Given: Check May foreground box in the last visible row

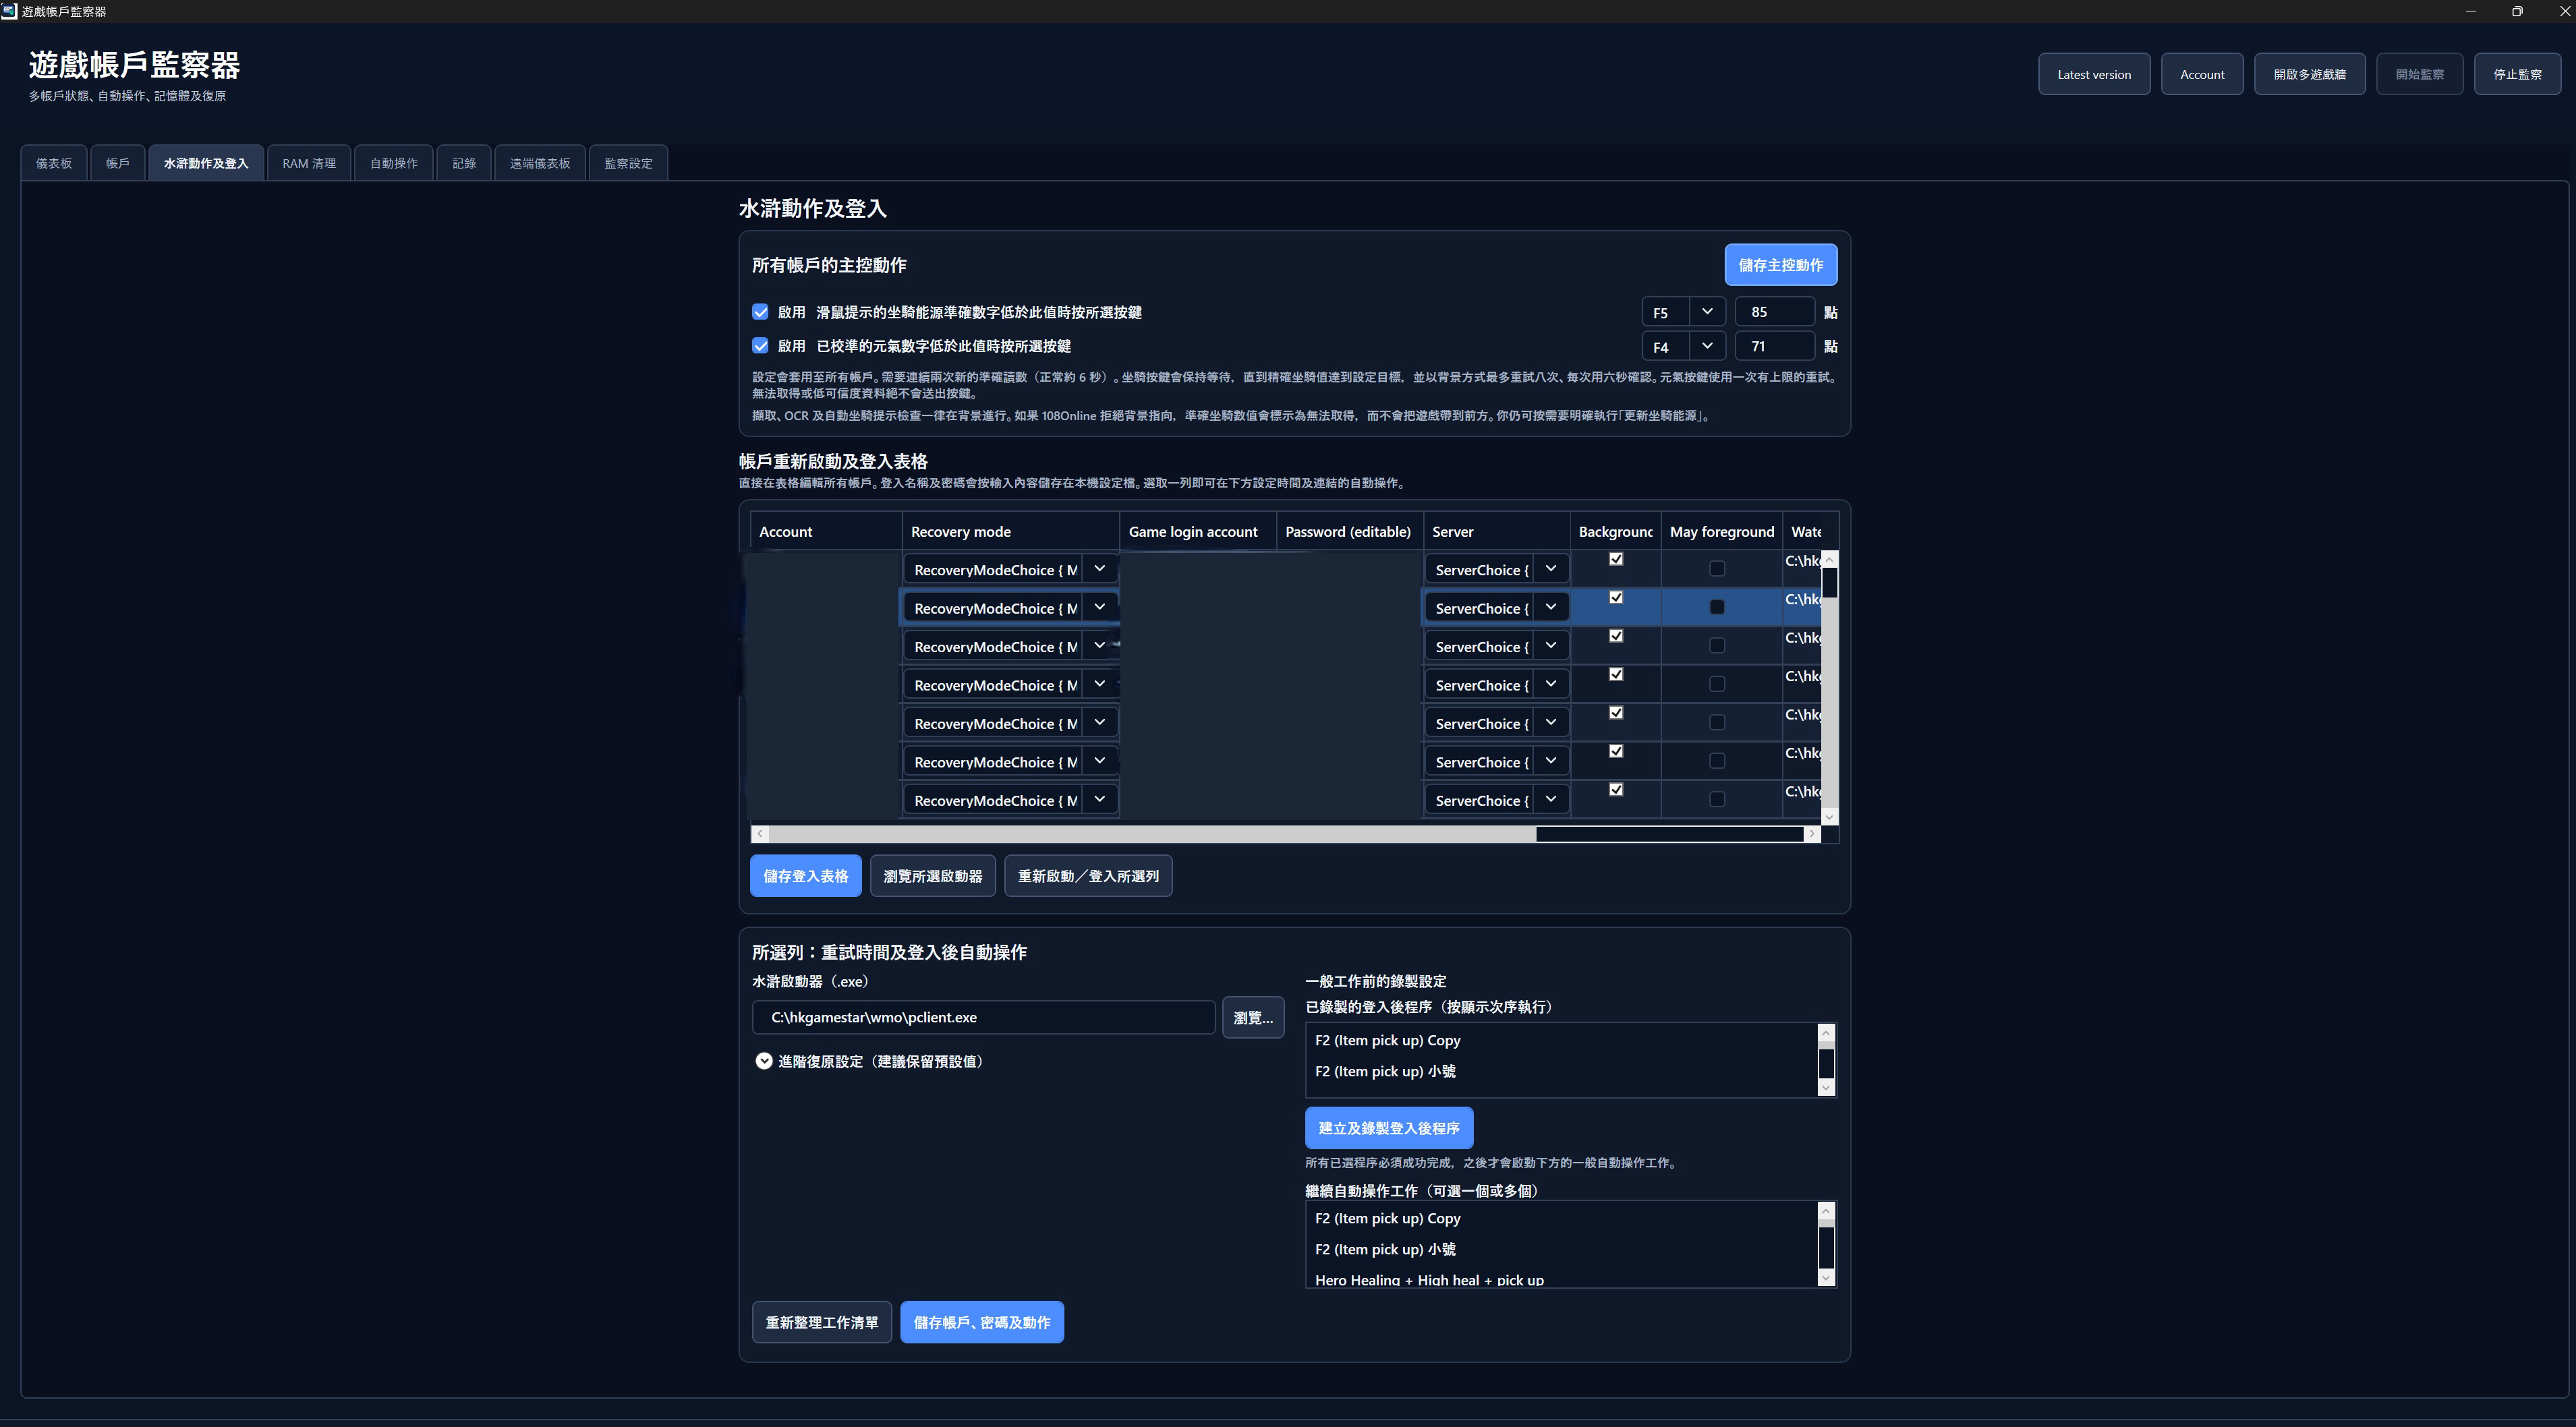Looking at the screenshot, I should click(1717, 799).
